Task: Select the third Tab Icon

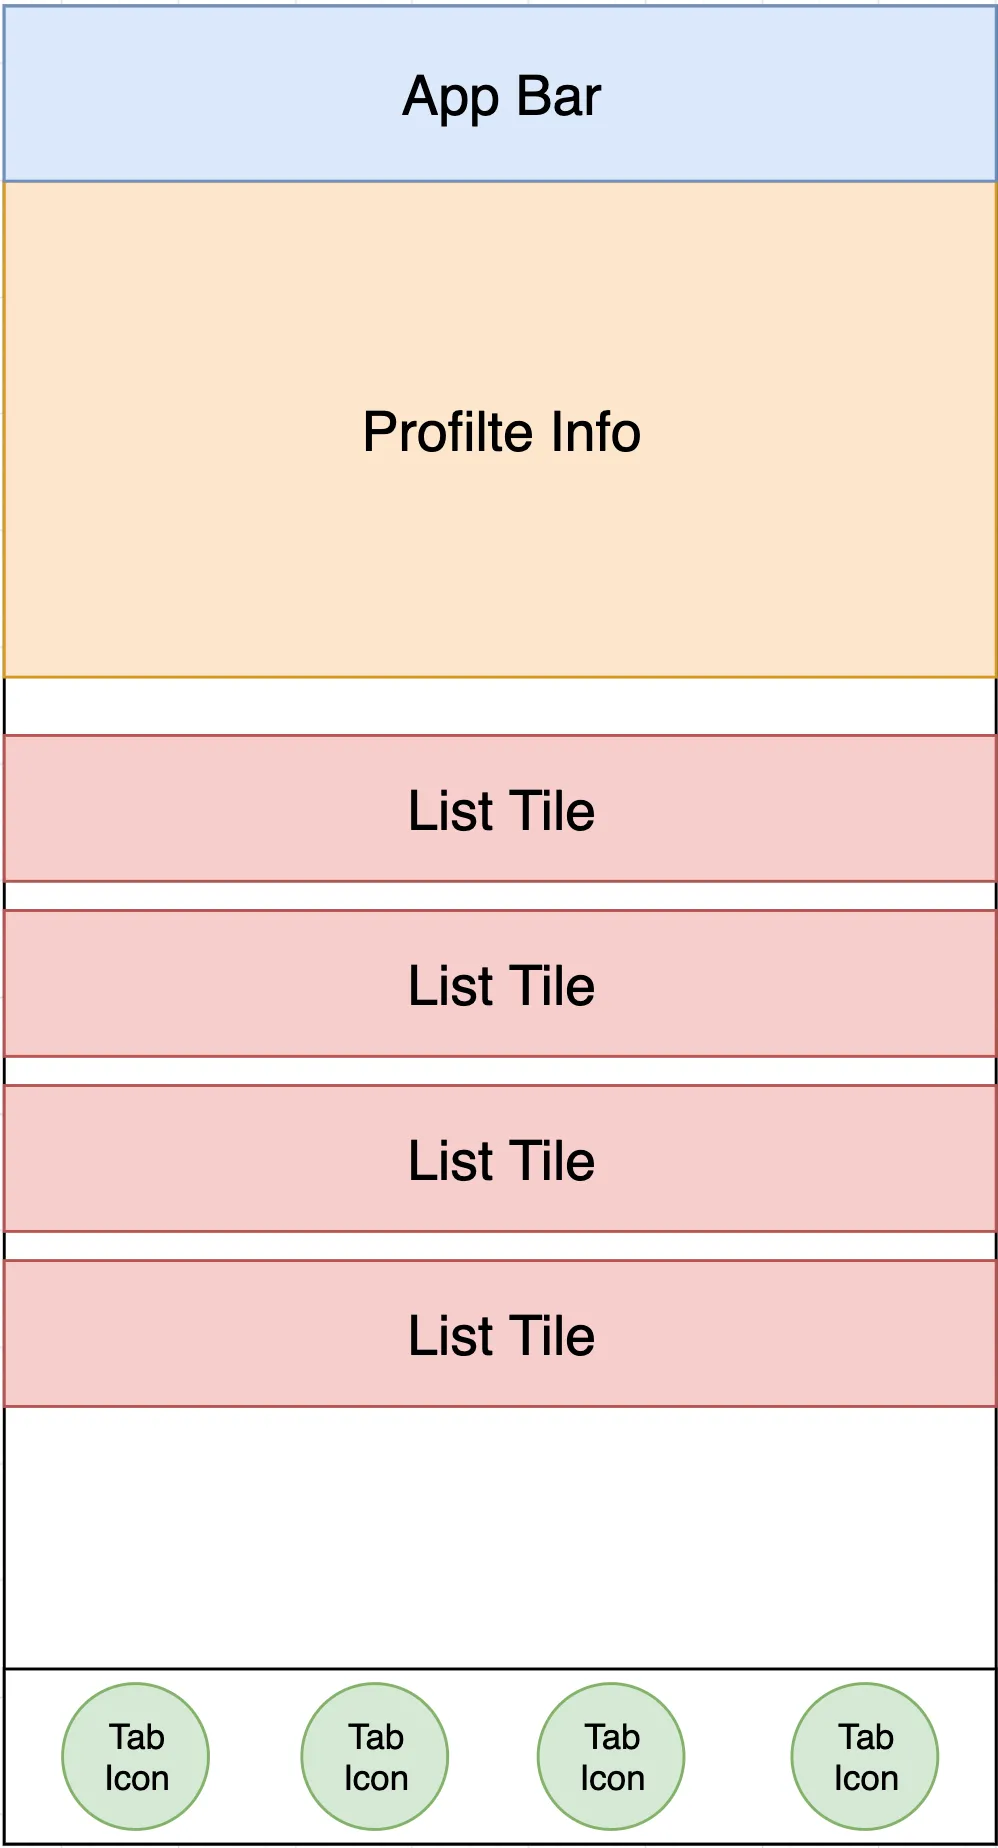Action: pos(611,1757)
